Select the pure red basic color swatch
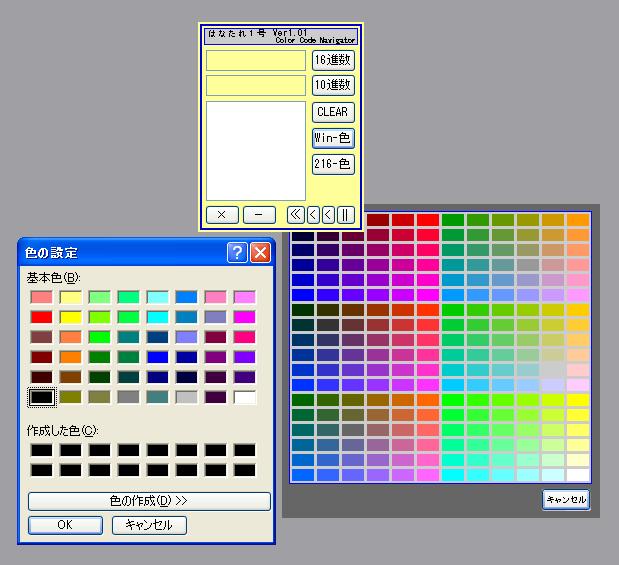 [42, 317]
